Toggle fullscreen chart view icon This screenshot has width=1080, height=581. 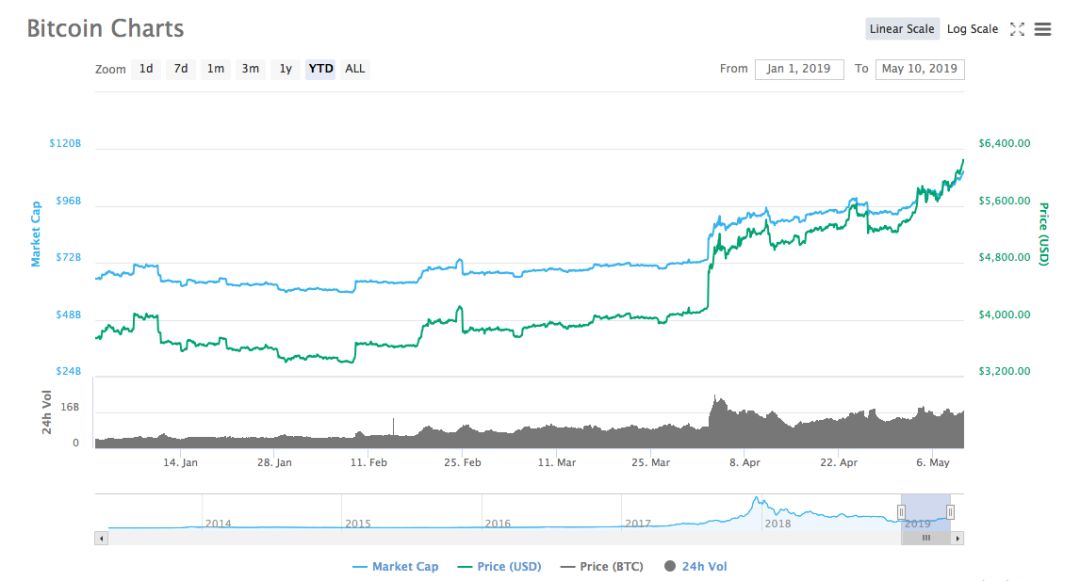click(1017, 29)
